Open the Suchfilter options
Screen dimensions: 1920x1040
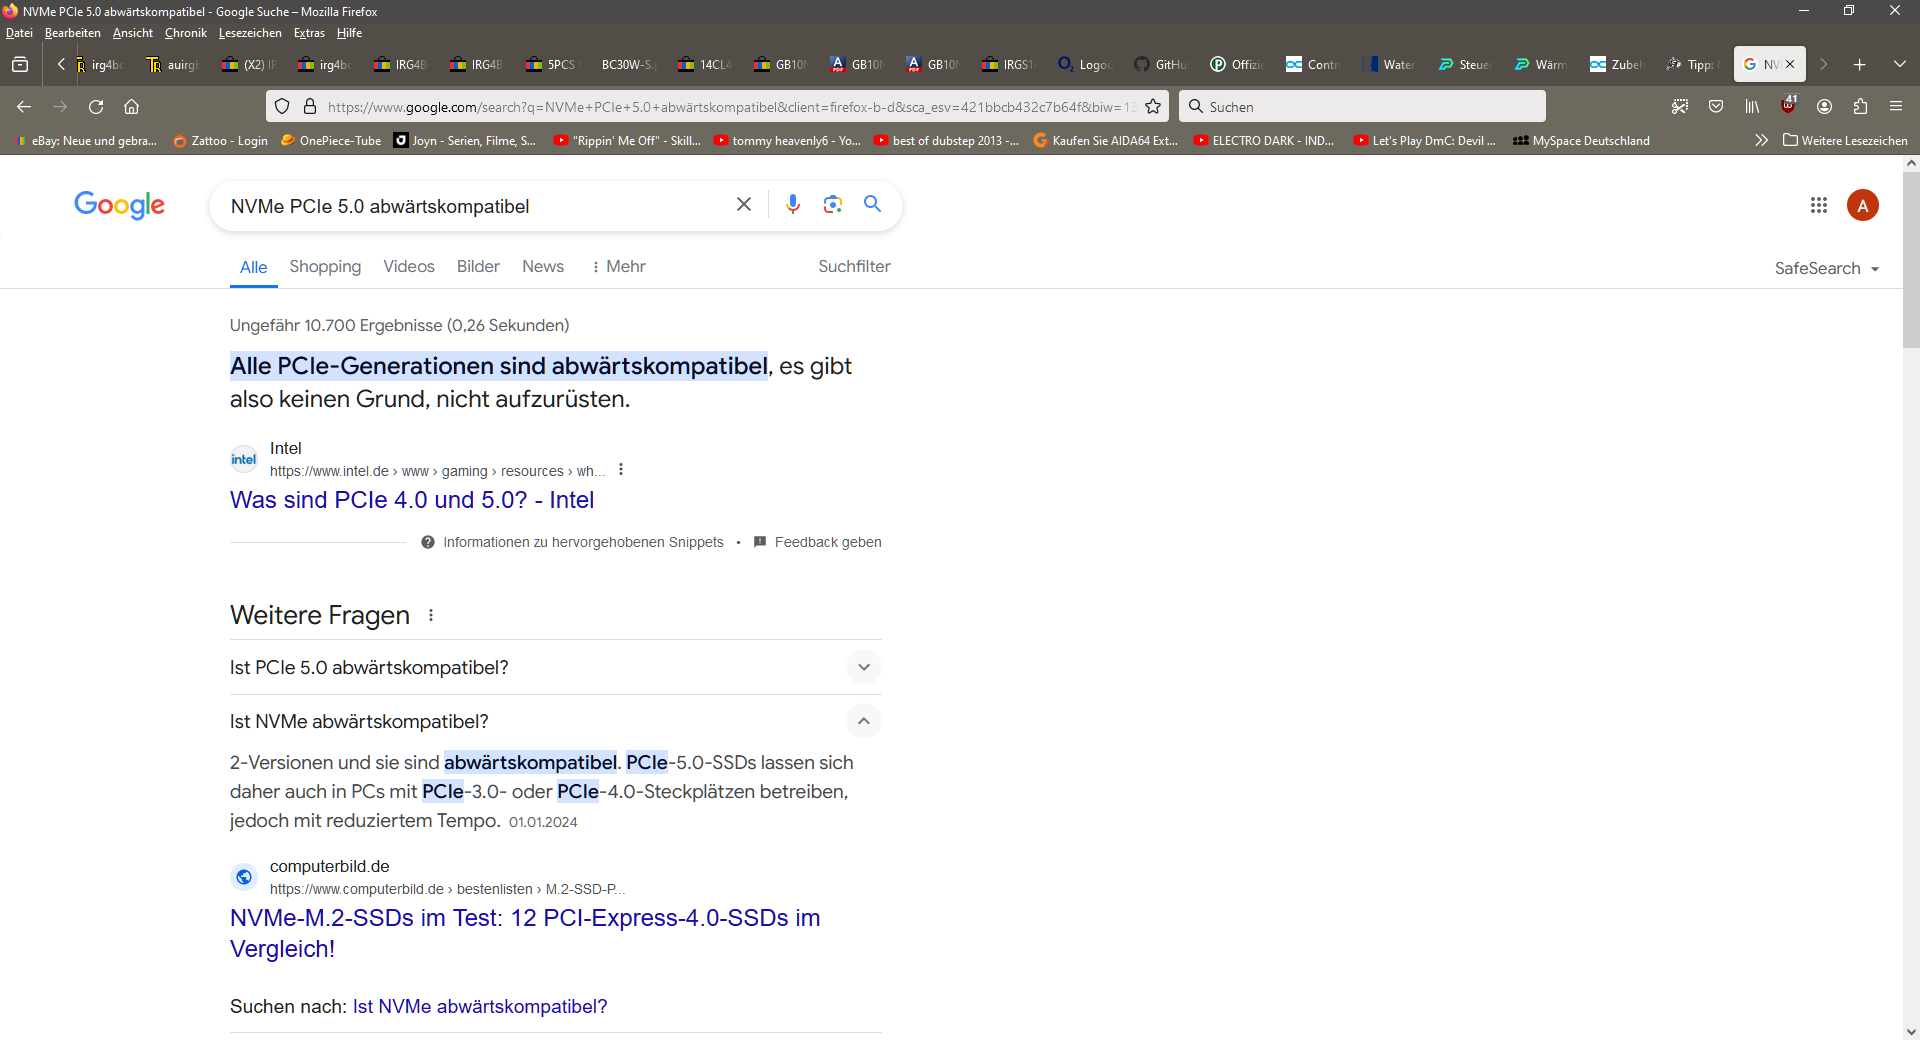(854, 266)
